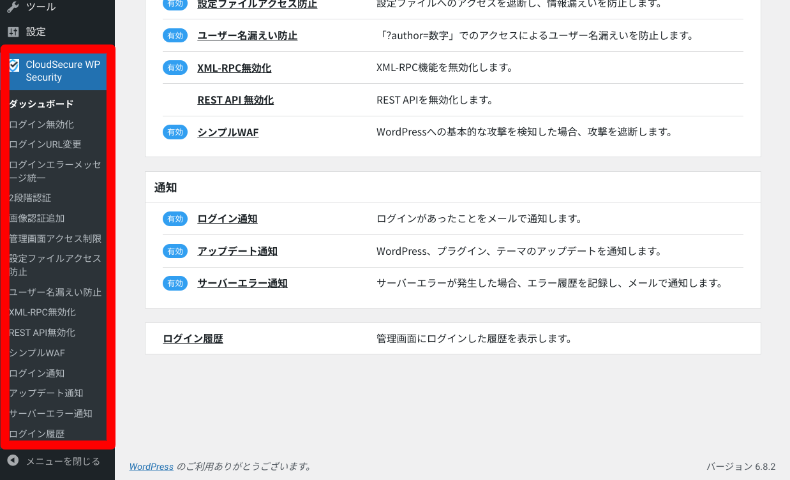This screenshot has height=480, width=790.
Task: Open XML-RPC無効化 link in main list
Action: [x=234, y=67]
